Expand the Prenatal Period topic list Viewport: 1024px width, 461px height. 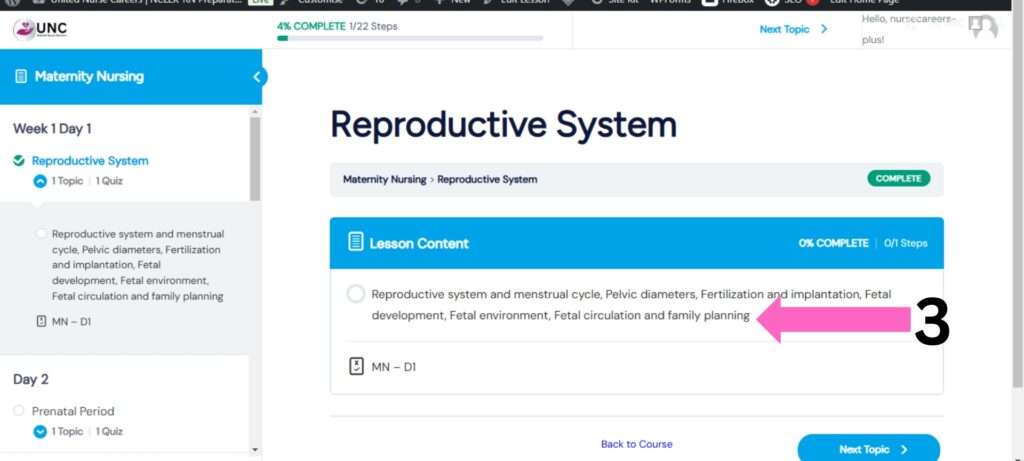pyautogui.click(x=40, y=431)
